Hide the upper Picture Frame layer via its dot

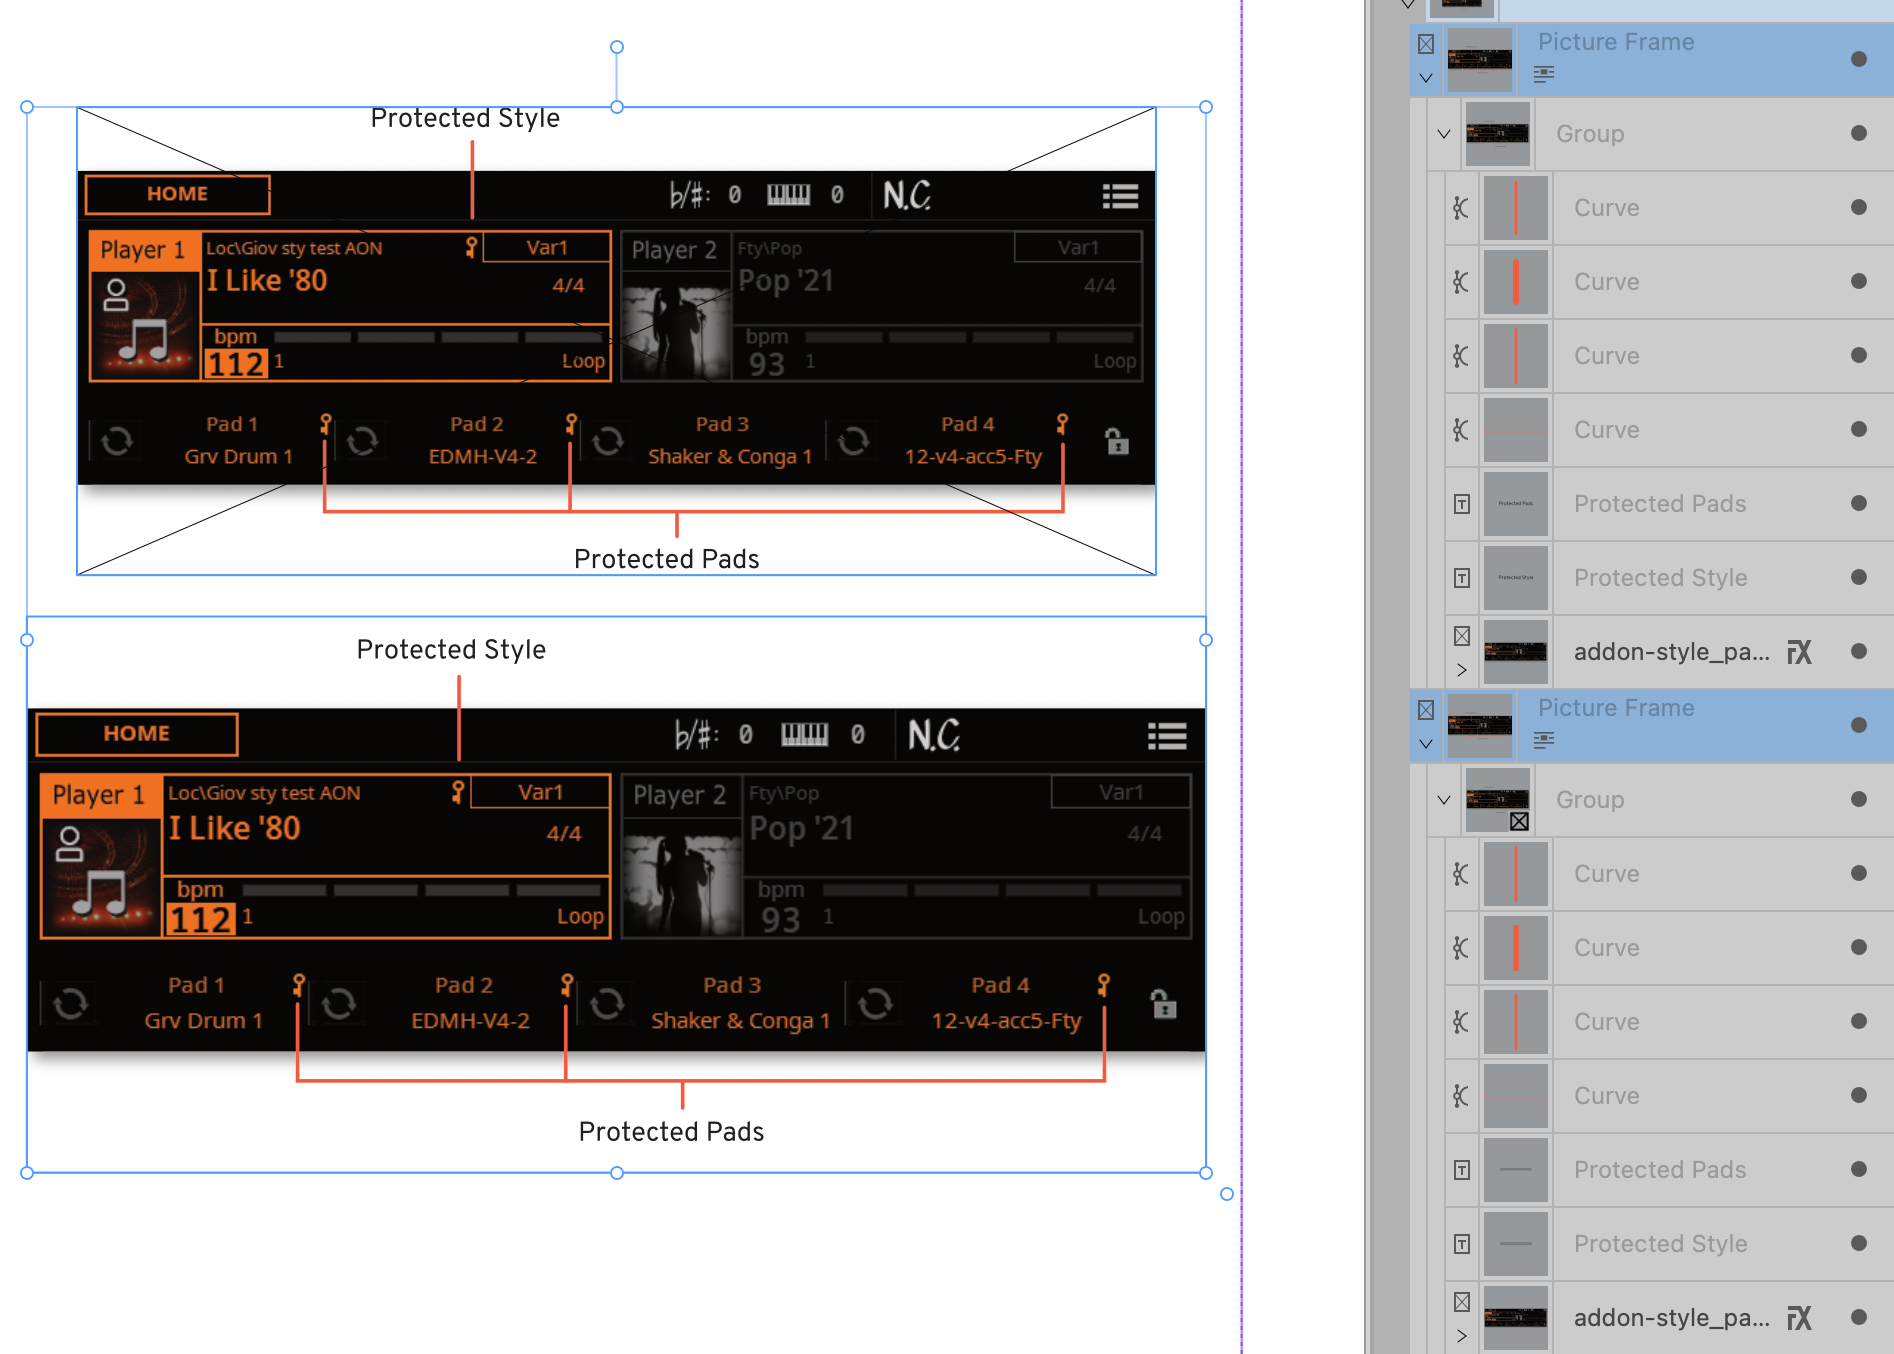pyautogui.click(x=1859, y=59)
